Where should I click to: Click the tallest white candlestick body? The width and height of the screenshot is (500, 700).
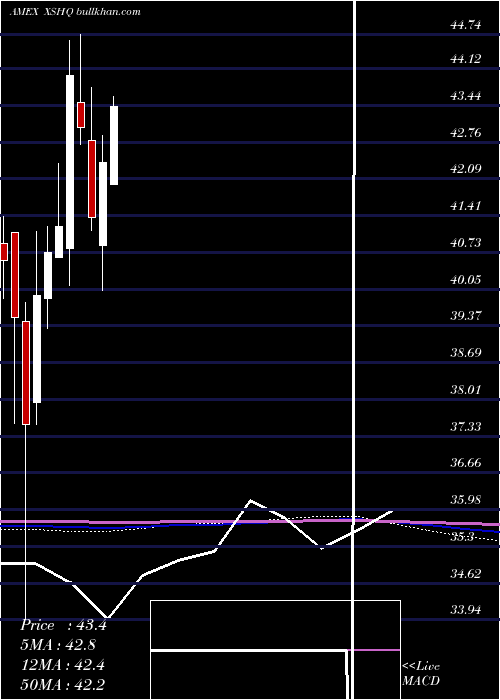coord(70,162)
